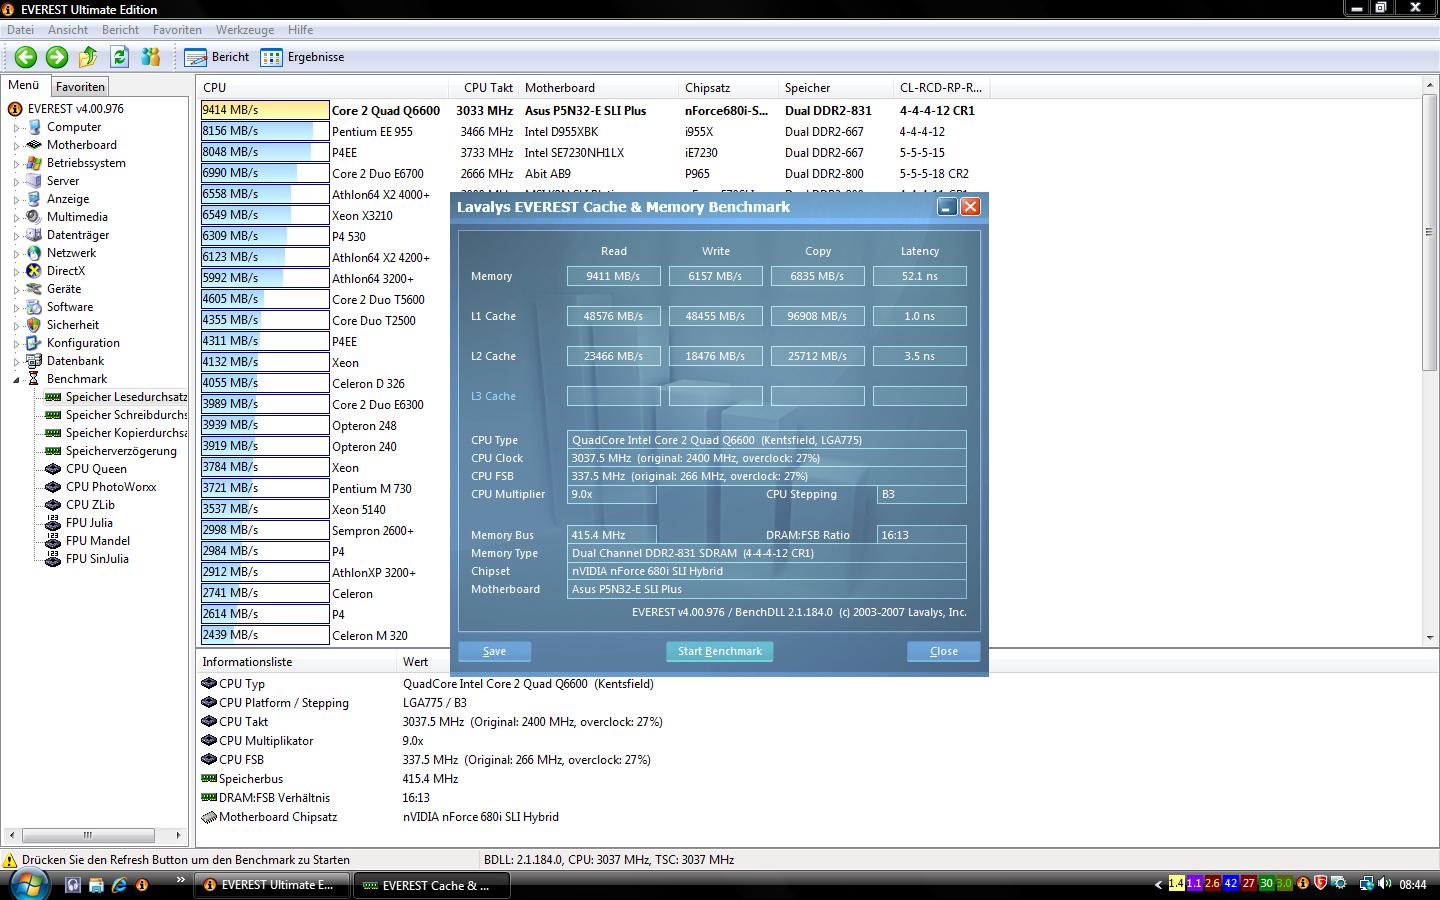Click the two-people users toolbar icon

coord(151,57)
